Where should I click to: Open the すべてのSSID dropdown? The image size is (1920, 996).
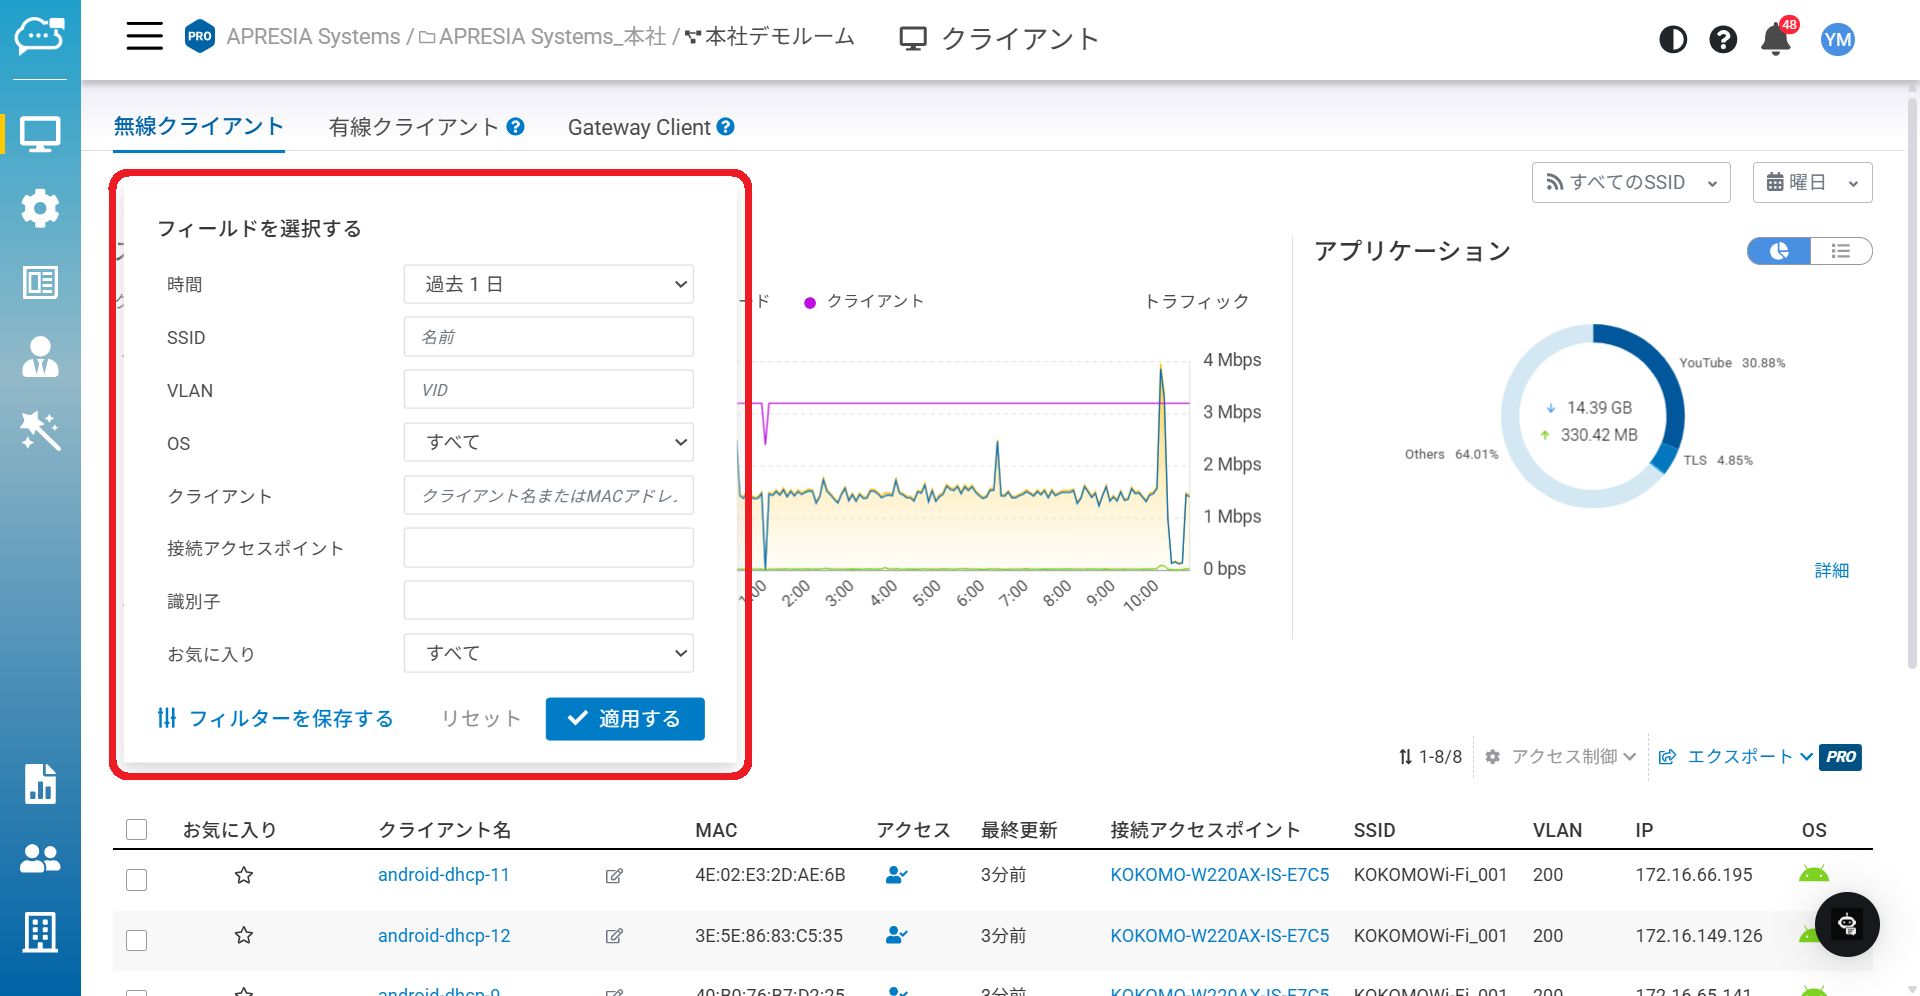[1630, 183]
